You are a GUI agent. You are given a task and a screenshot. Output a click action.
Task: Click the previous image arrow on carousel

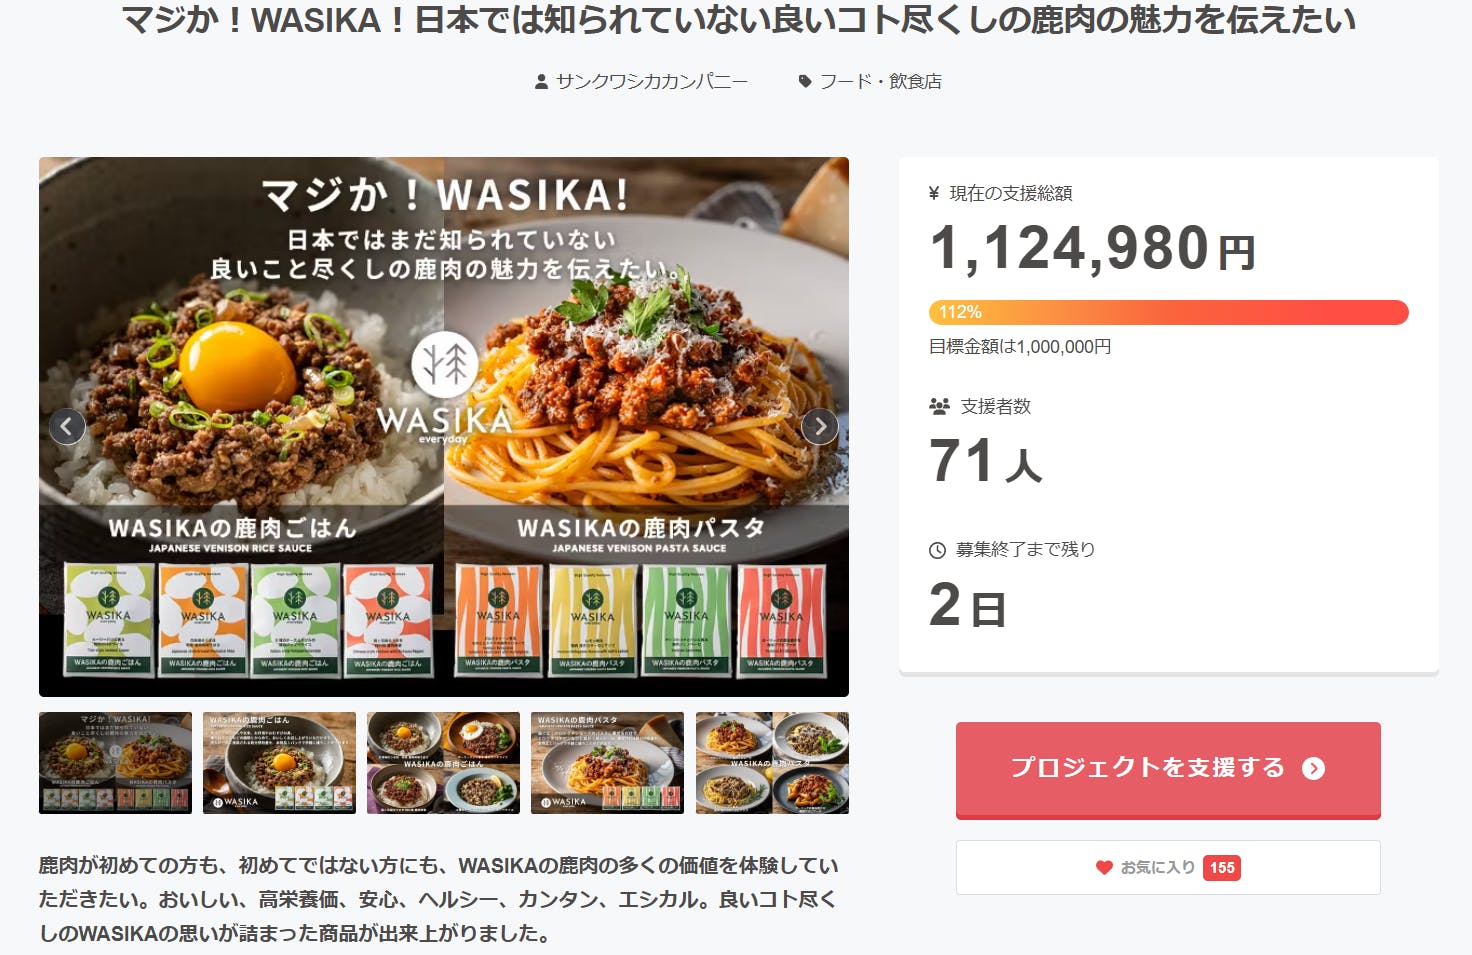pos(67,427)
